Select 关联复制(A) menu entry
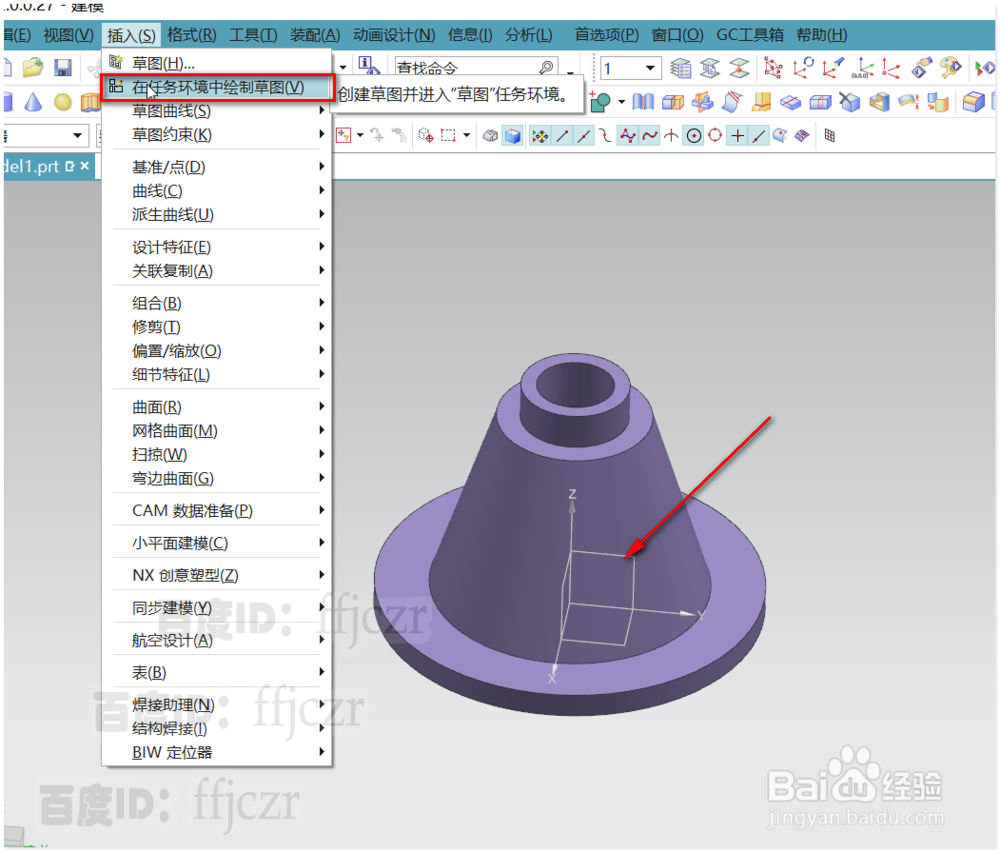Screen dimensions: 1000x852 click(x=217, y=271)
